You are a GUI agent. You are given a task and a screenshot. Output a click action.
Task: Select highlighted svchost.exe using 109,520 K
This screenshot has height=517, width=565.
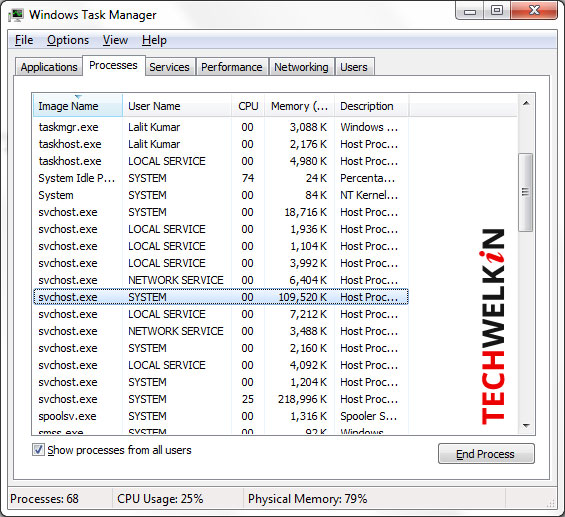click(221, 297)
